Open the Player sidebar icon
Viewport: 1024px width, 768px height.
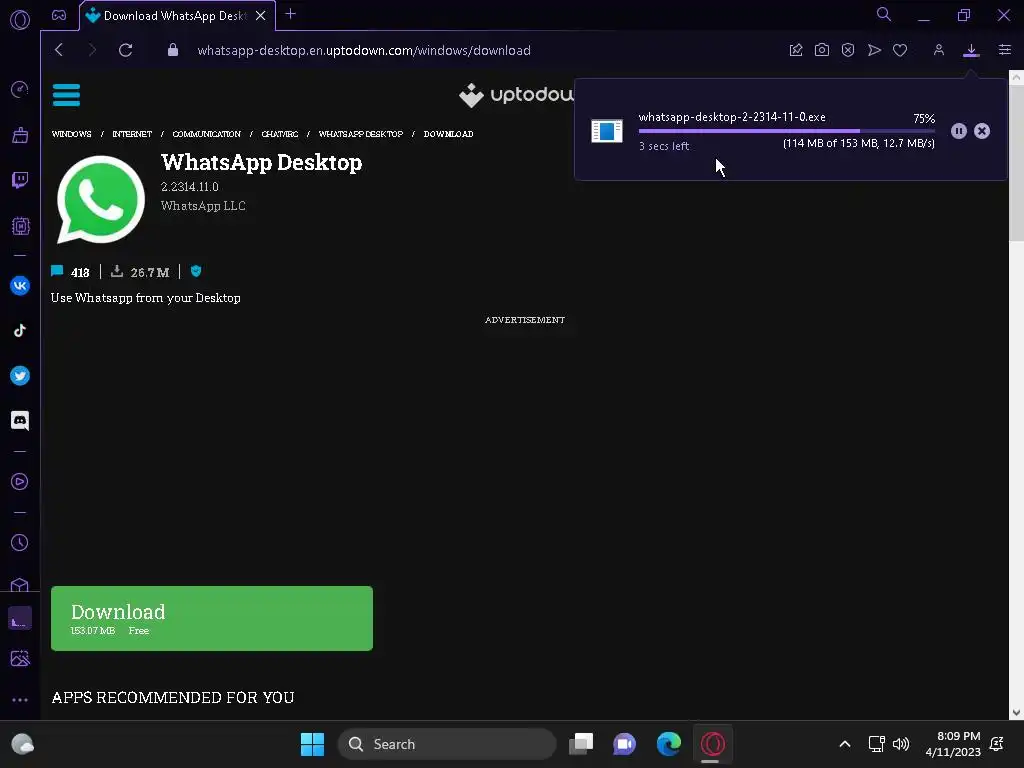[x=20, y=482]
